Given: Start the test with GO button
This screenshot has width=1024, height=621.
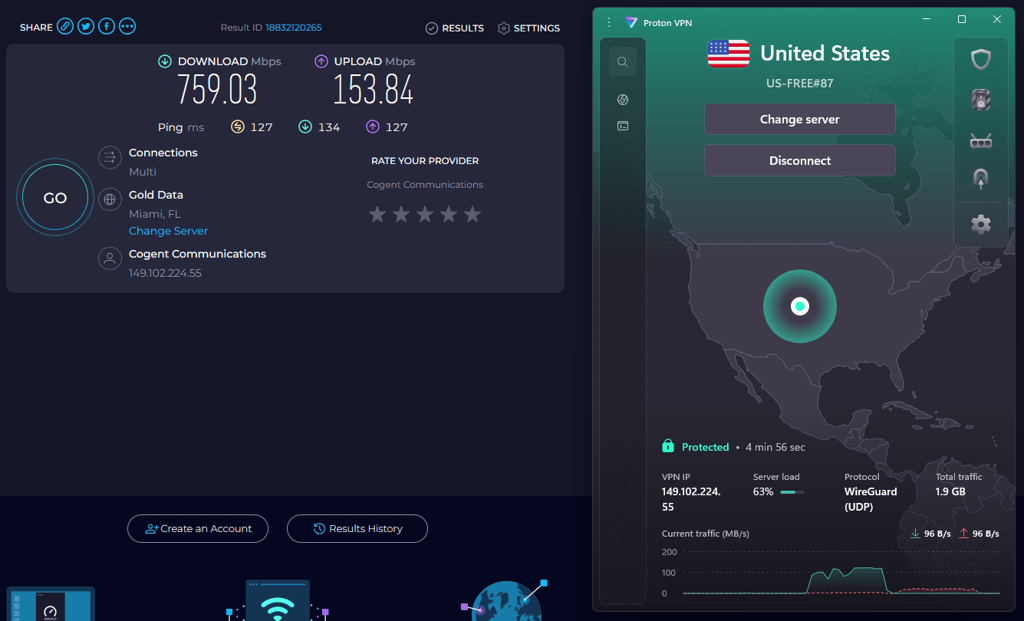Looking at the screenshot, I should point(55,197).
